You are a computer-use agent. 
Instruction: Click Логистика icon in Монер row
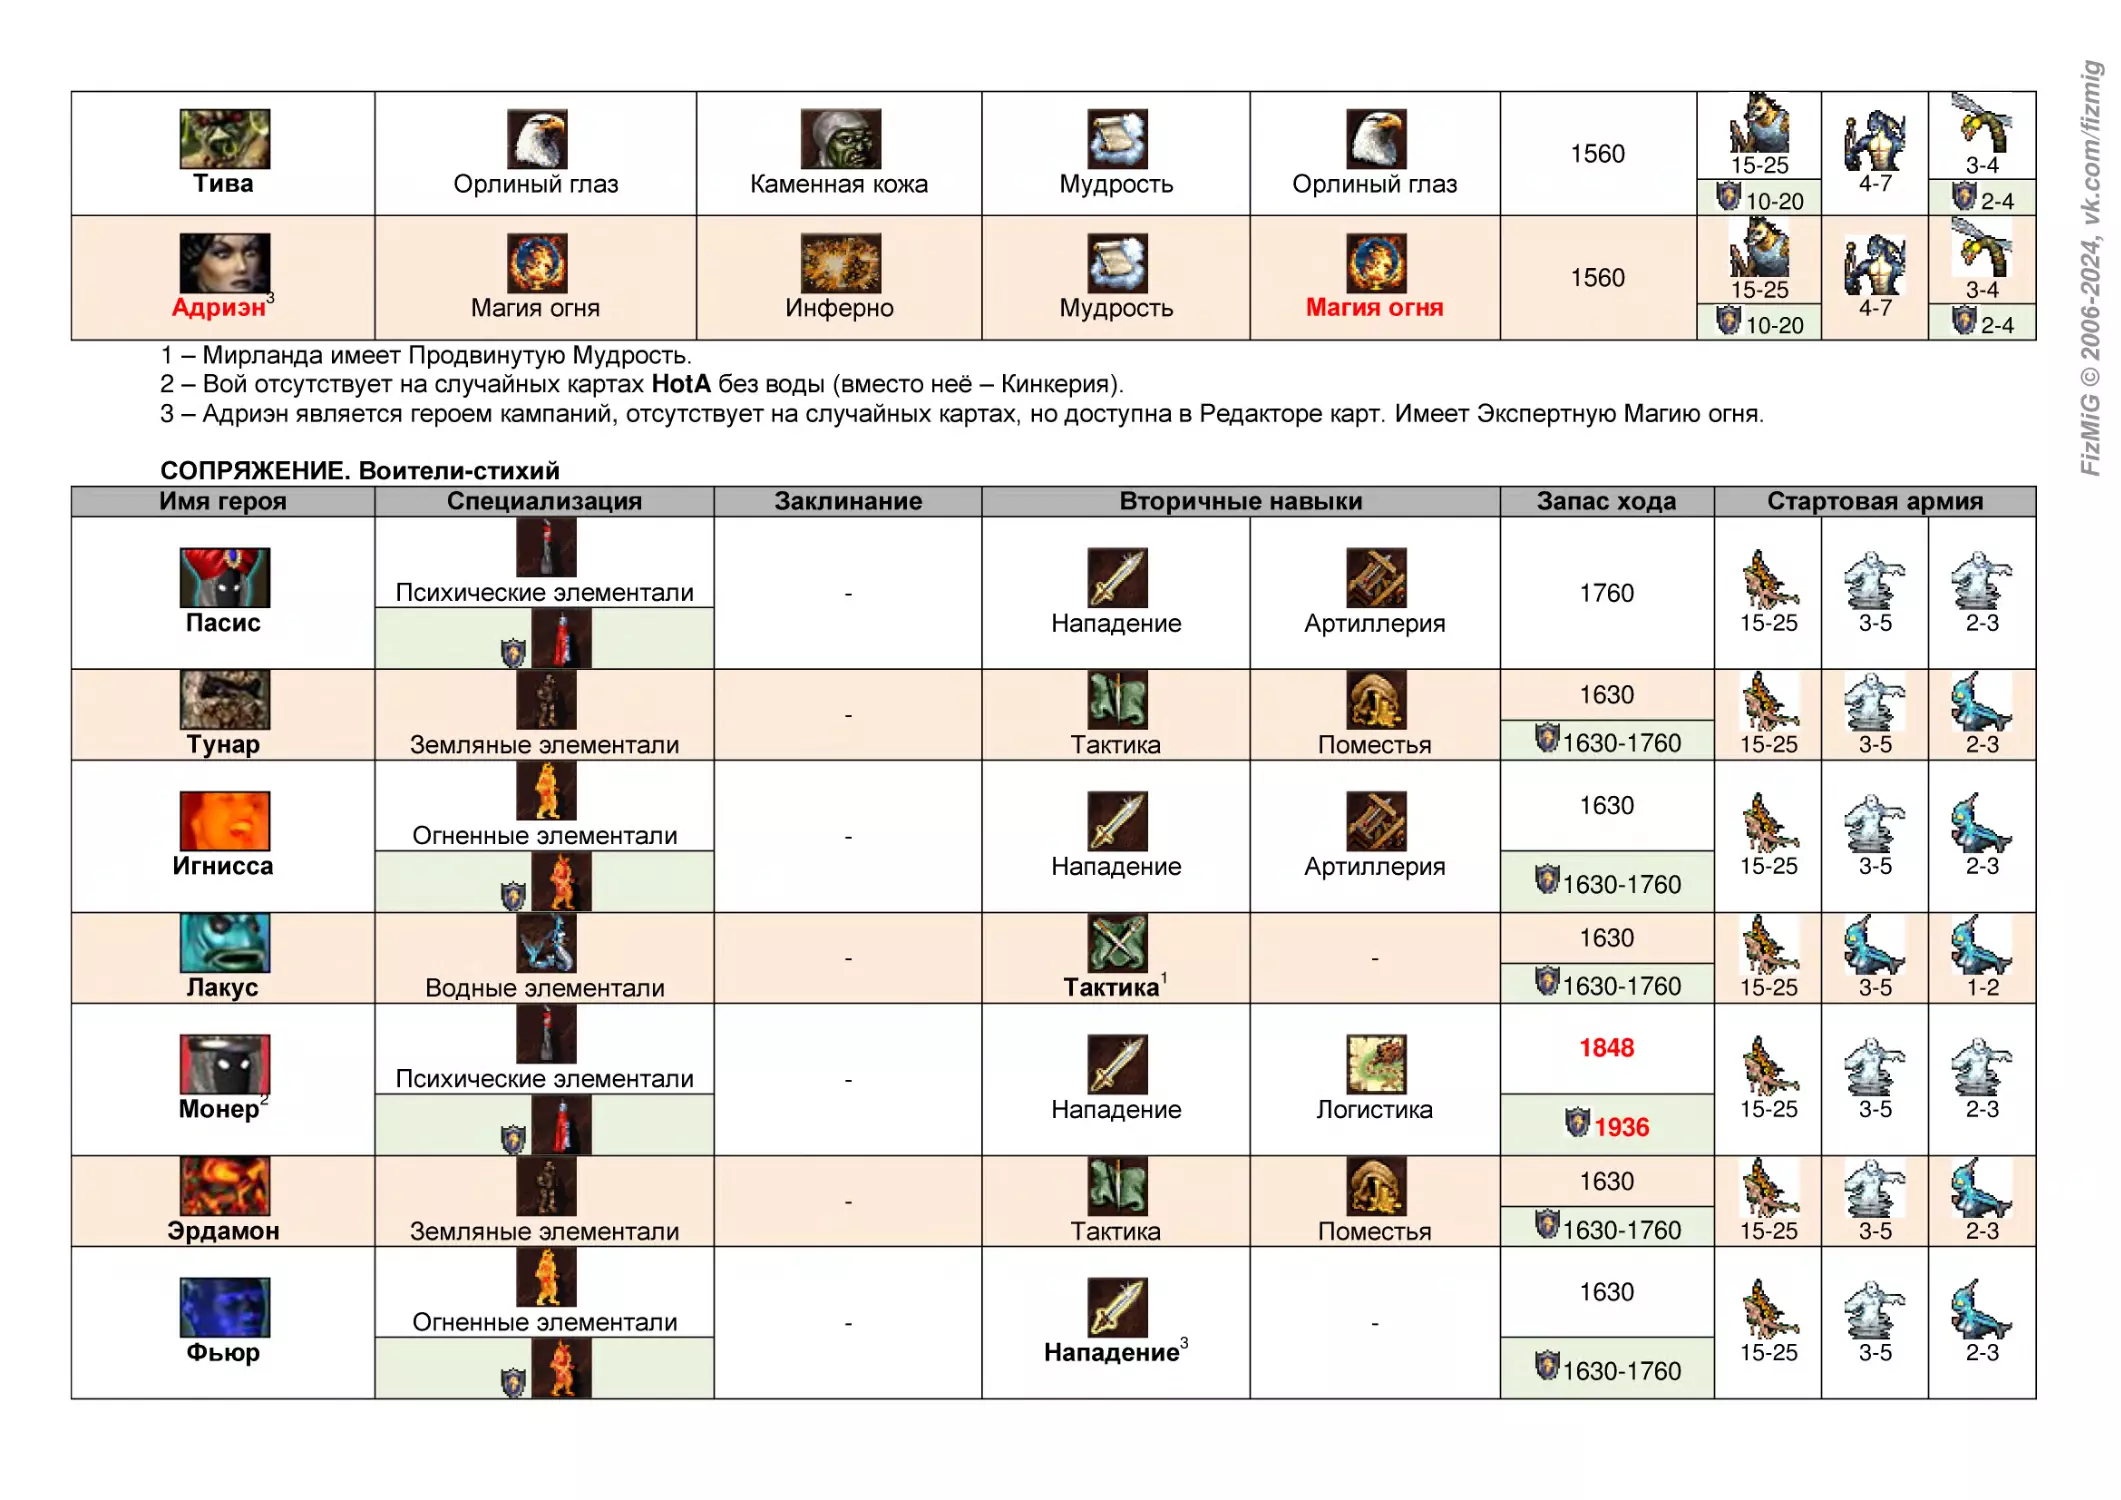pyautogui.click(x=1375, y=1064)
